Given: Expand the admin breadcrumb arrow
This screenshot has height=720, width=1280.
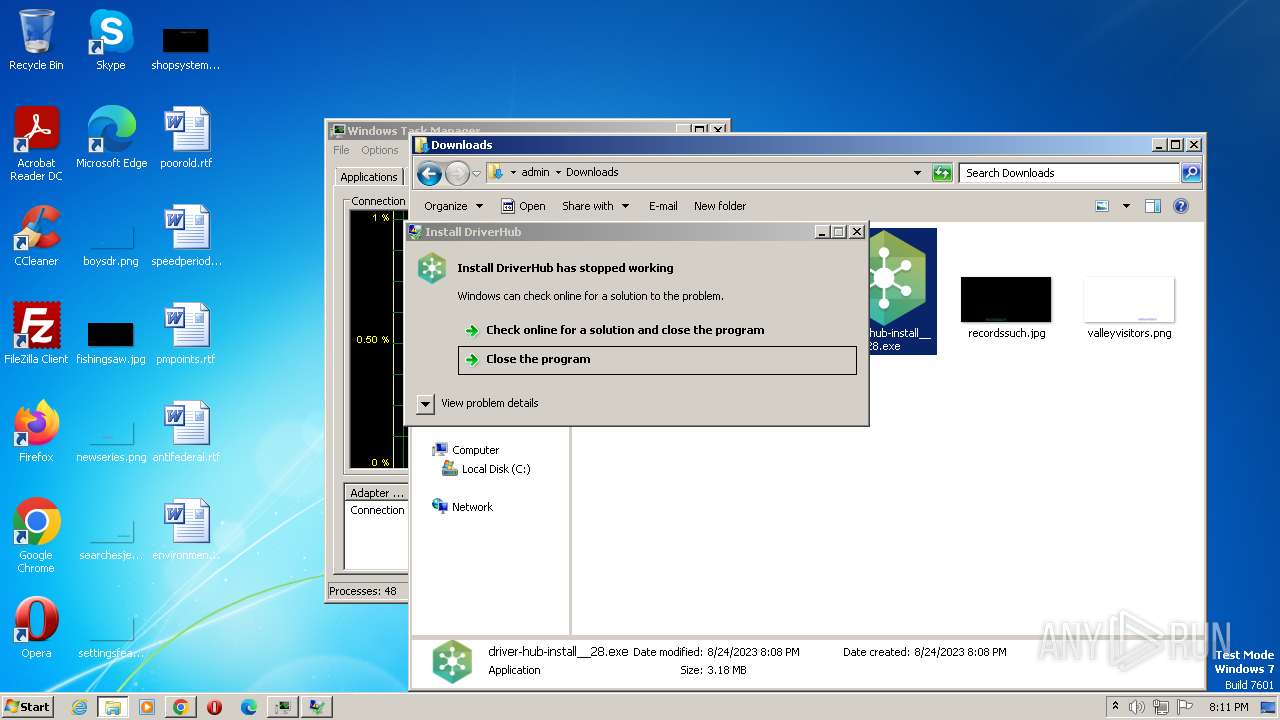Looking at the screenshot, I should 558,173.
